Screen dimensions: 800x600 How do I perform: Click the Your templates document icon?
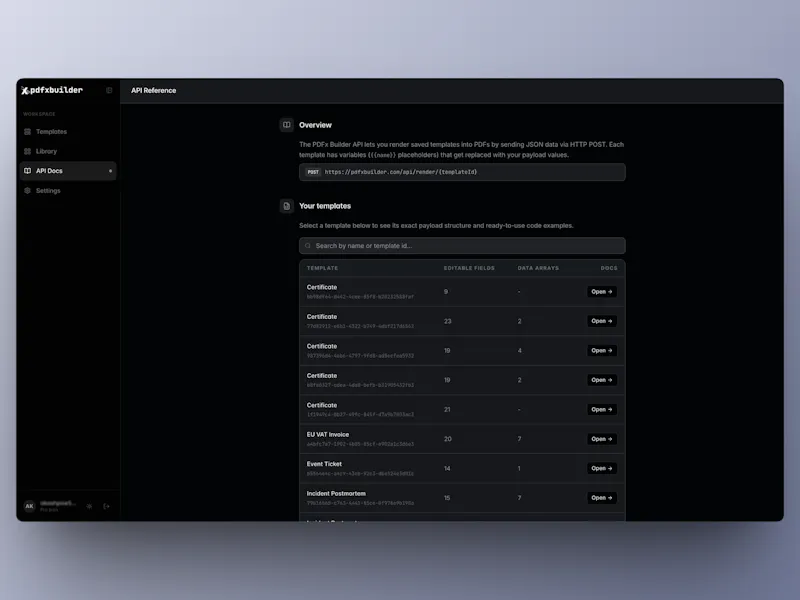[x=287, y=206]
